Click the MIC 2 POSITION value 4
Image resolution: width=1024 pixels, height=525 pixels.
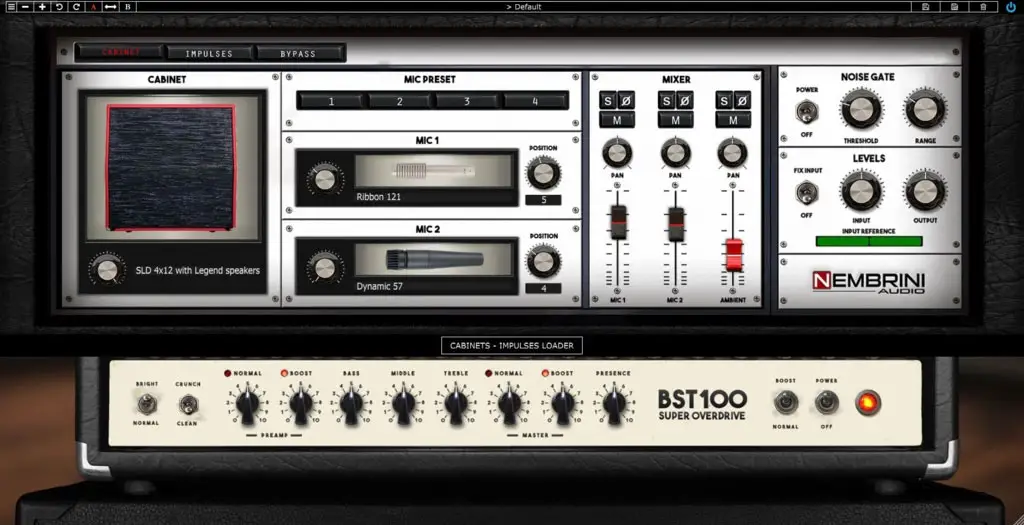click(x=543, y=288)
